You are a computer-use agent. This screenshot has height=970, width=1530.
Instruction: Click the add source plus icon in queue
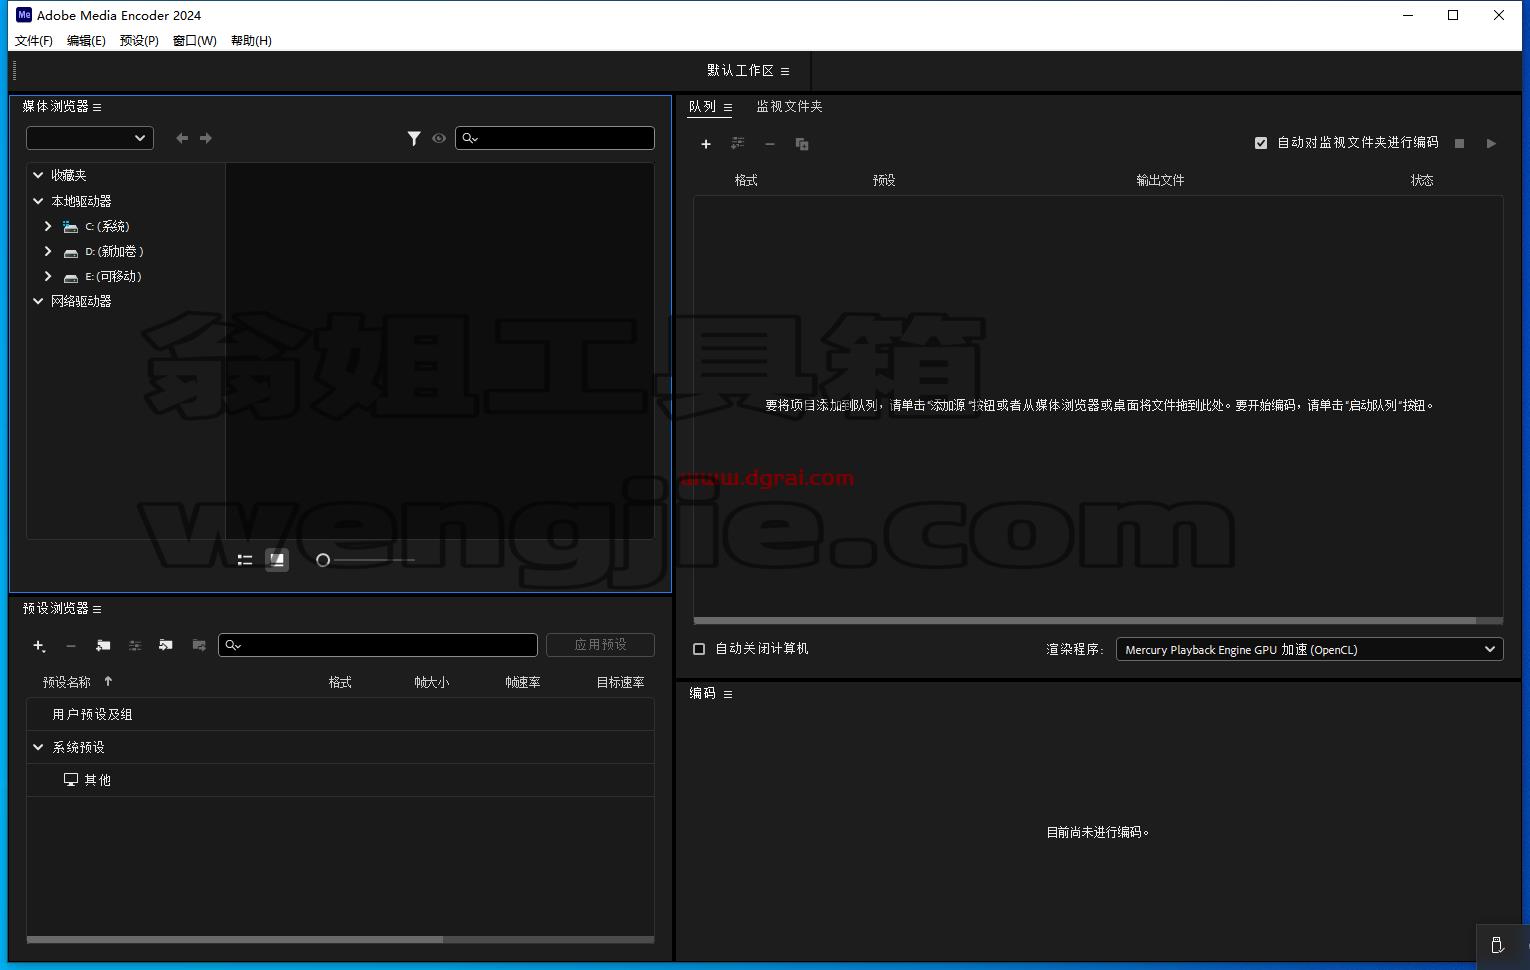point(706,144)
